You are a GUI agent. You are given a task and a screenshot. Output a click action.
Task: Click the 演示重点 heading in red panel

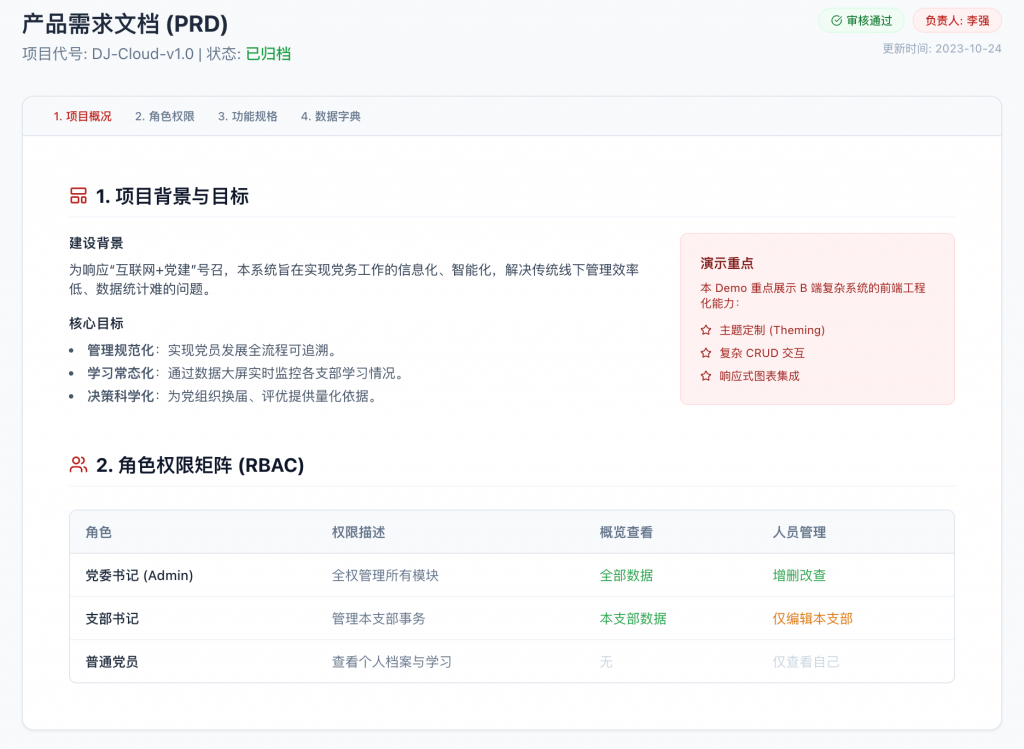point(727,263)
